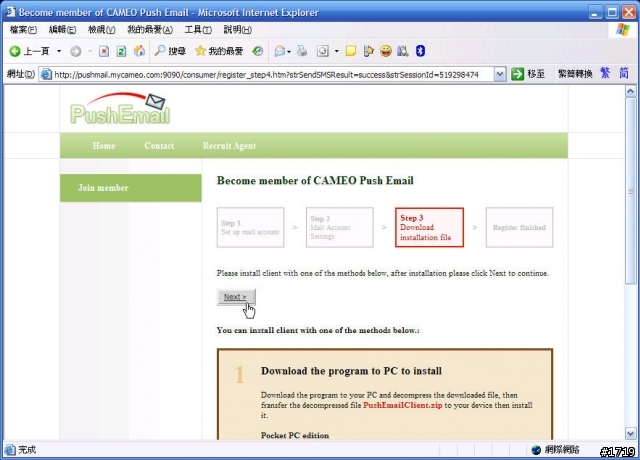Image resolution: width=640 pixels, height=460 pixels.
Task: Click the 搜尋 search toolbar label
Action: tap(177, 51)
